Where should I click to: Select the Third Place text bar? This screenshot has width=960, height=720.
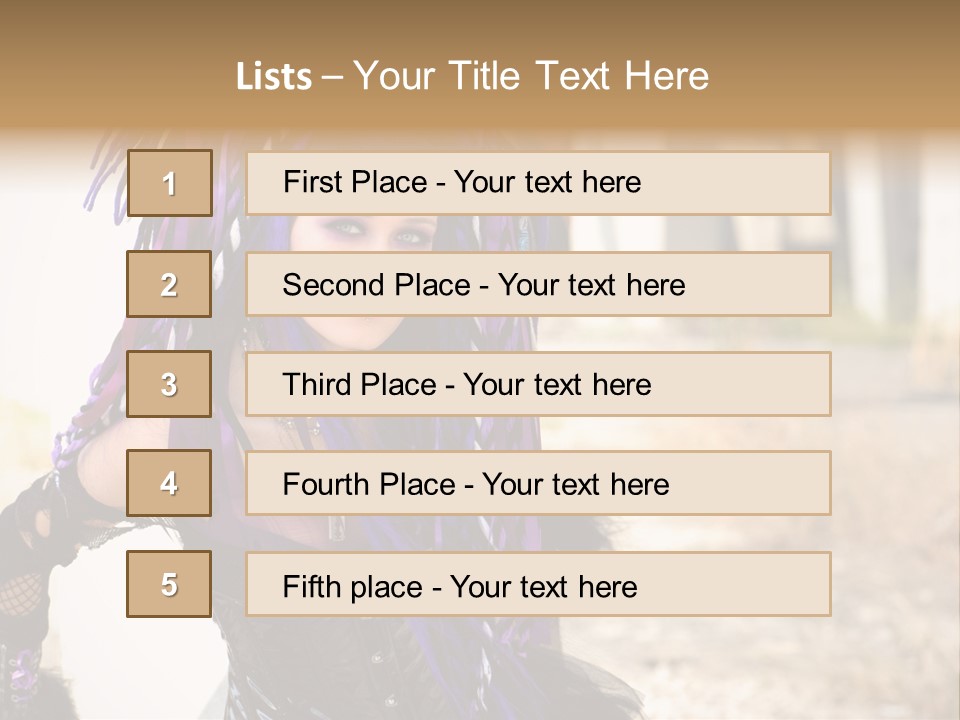[538, 384]
